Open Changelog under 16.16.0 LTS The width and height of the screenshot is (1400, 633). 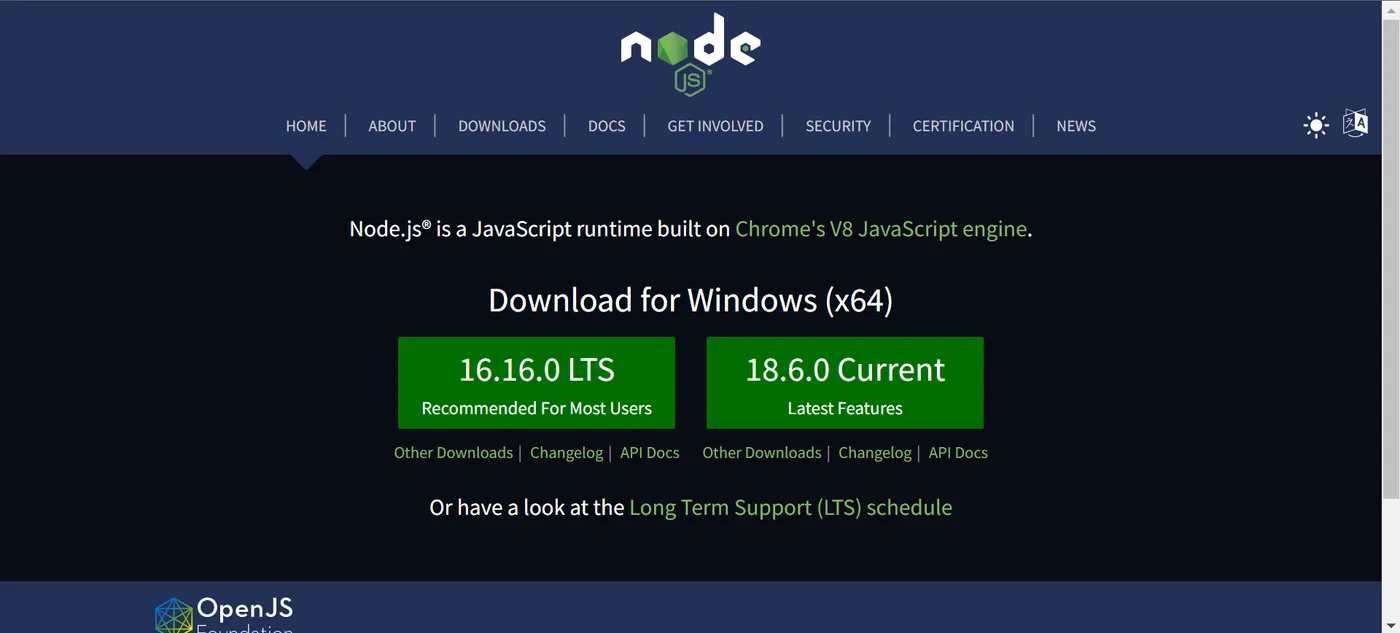click(x=566, y=453)
